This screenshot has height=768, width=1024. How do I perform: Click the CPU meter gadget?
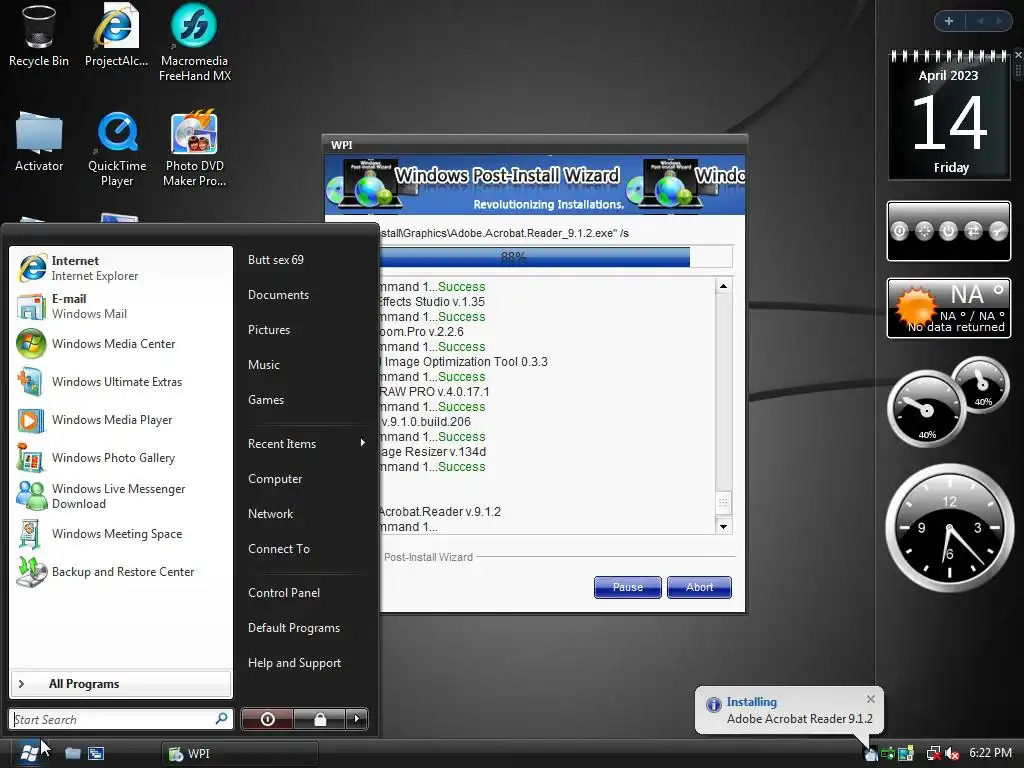pos(926,409)
